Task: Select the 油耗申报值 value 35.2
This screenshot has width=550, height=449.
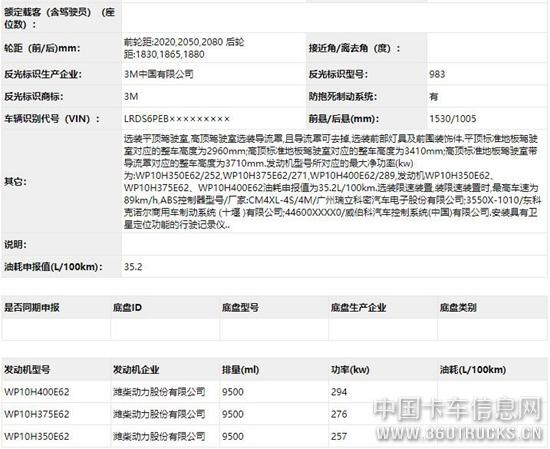Action: tap(133, 267)
